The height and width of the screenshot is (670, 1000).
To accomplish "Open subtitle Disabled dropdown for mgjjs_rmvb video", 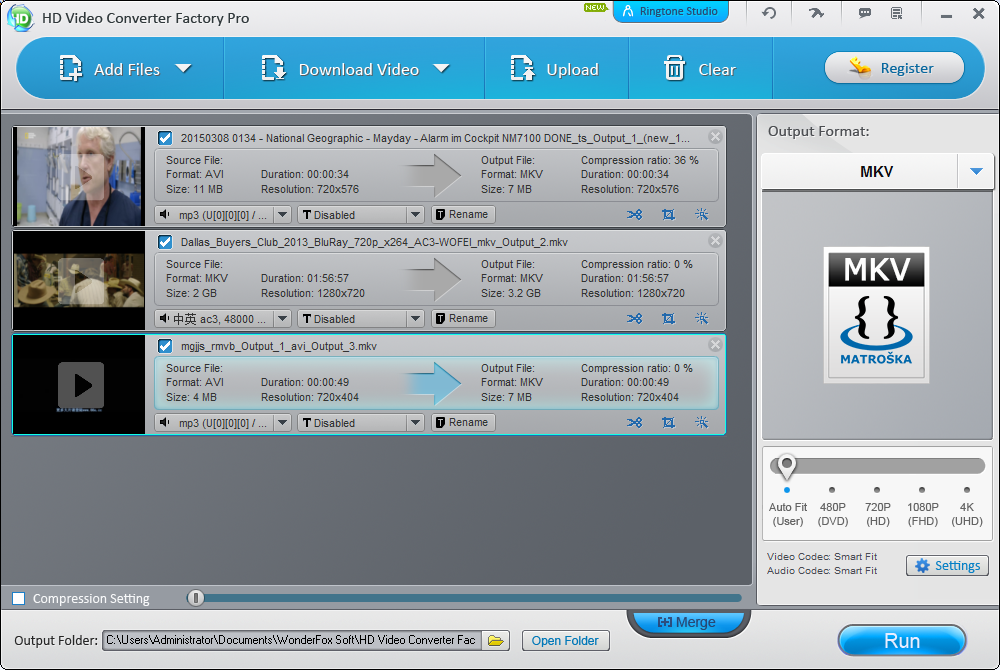I will [x=415, y=423].
